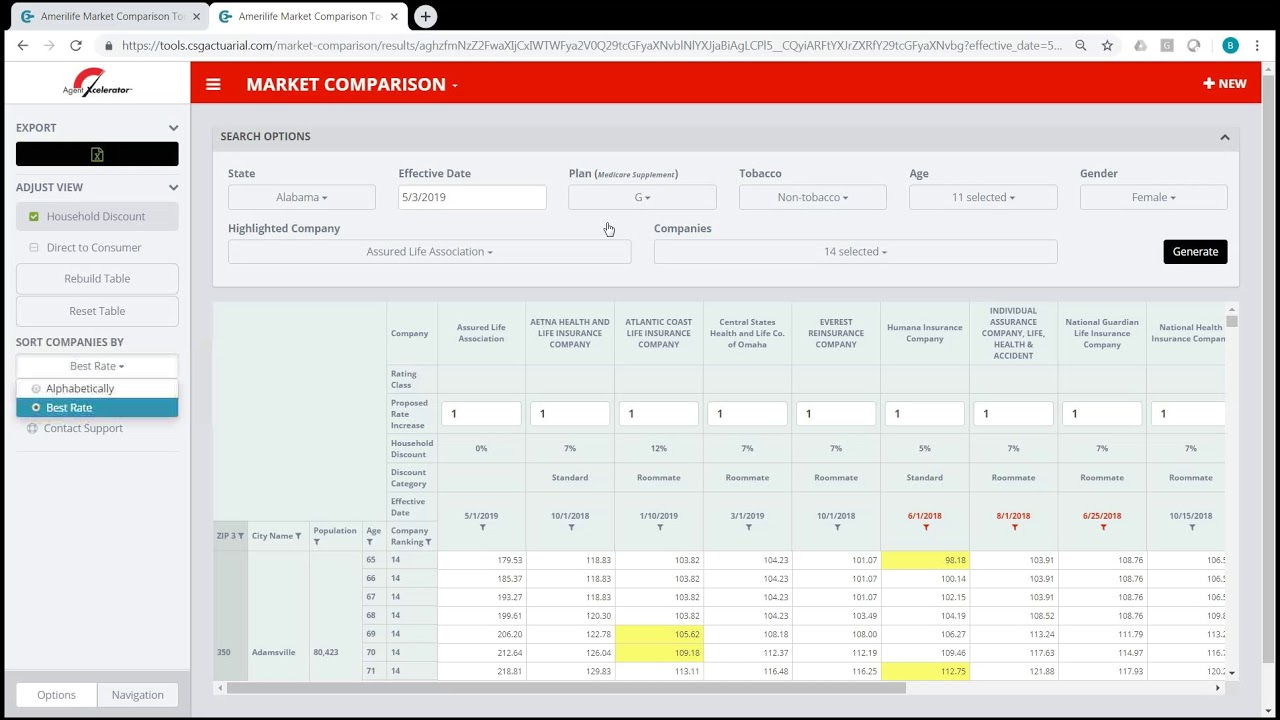Click filter funnel under 10/15/2018 date
The image size is (1280, 720).
point(1191,528)
